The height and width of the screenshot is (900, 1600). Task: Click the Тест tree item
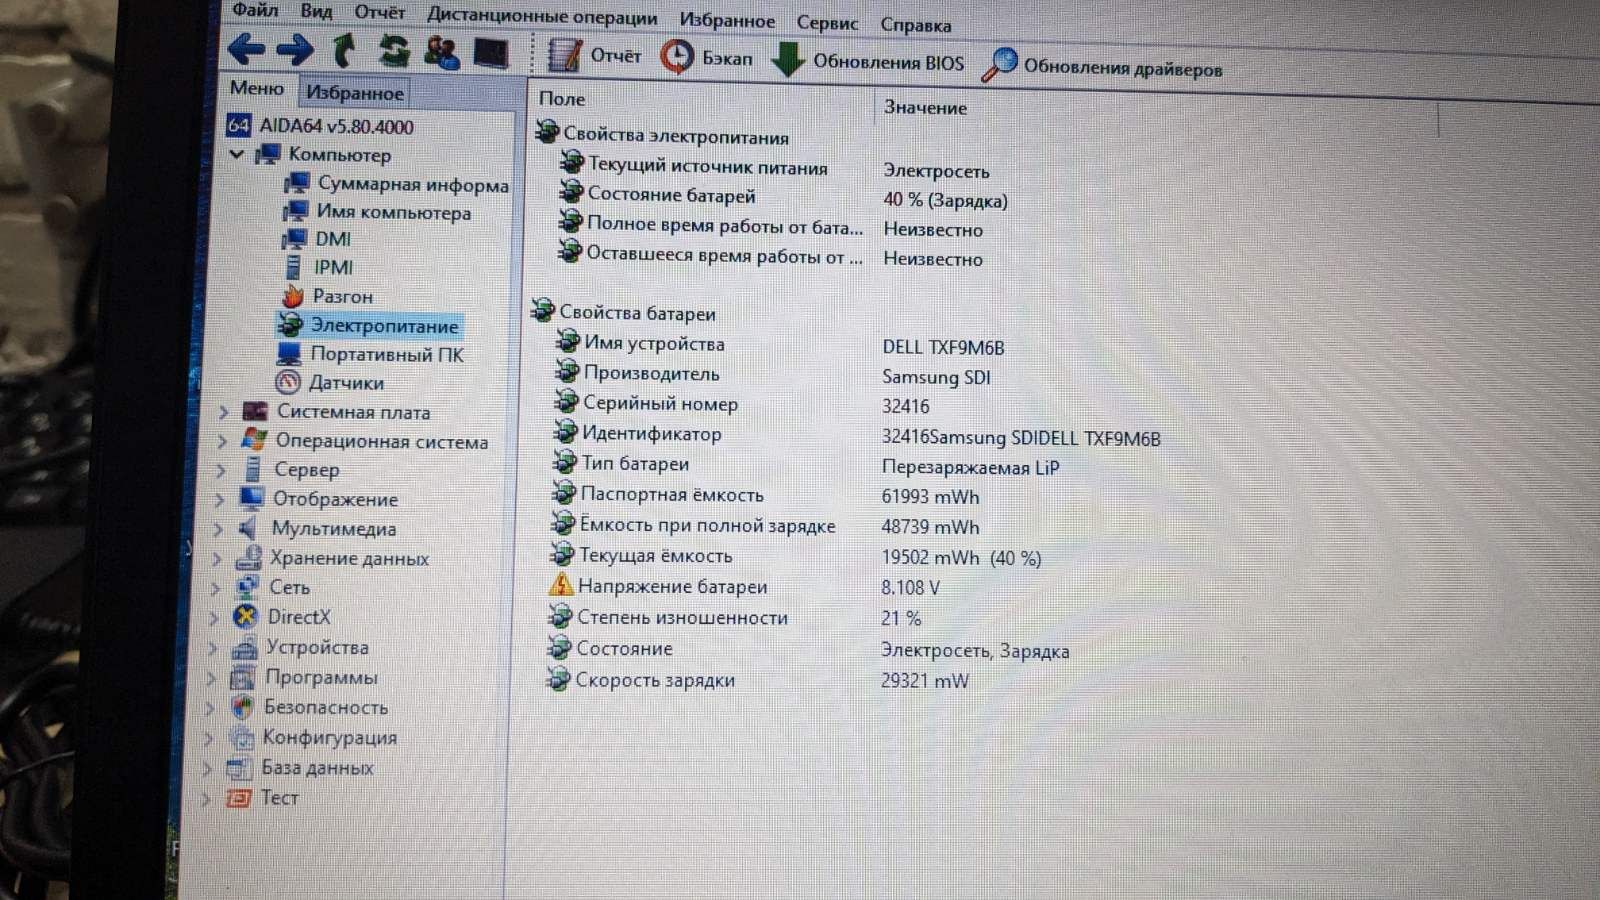pos(263,797)
